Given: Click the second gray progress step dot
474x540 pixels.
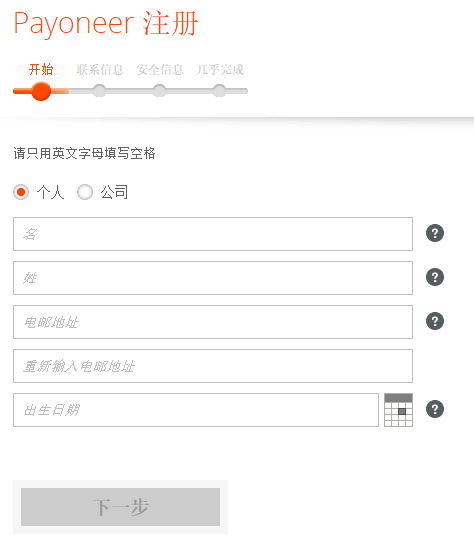Looking at the screenshot, I should pos(159,91).
